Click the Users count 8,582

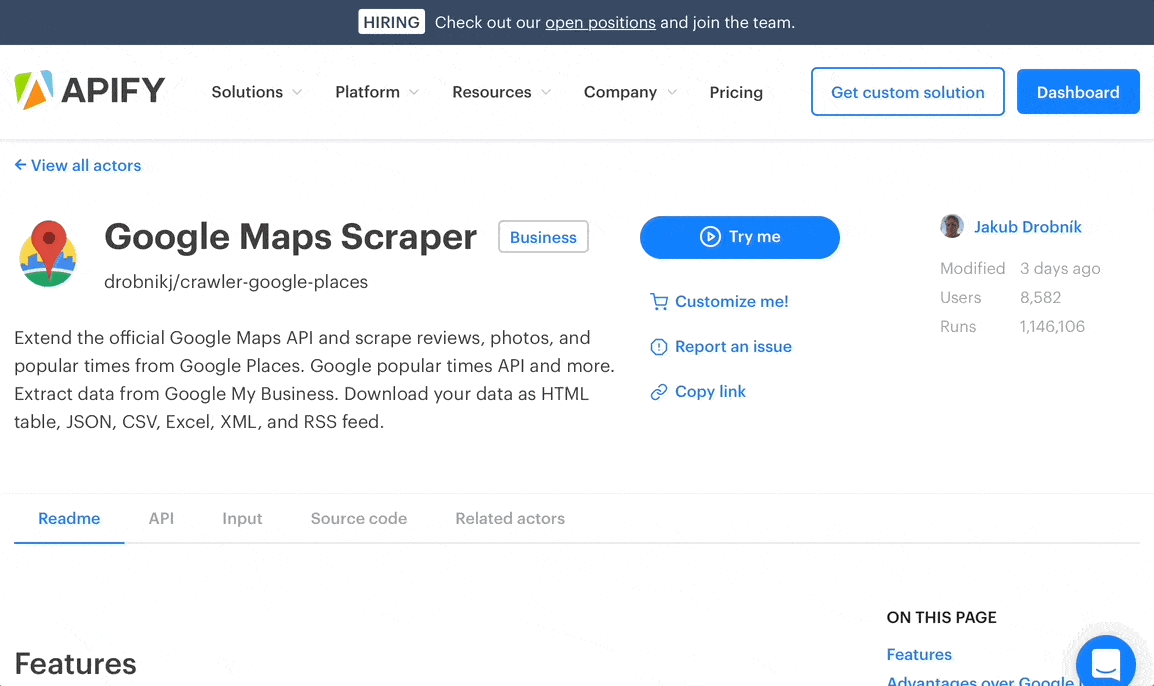[1041, 297]
